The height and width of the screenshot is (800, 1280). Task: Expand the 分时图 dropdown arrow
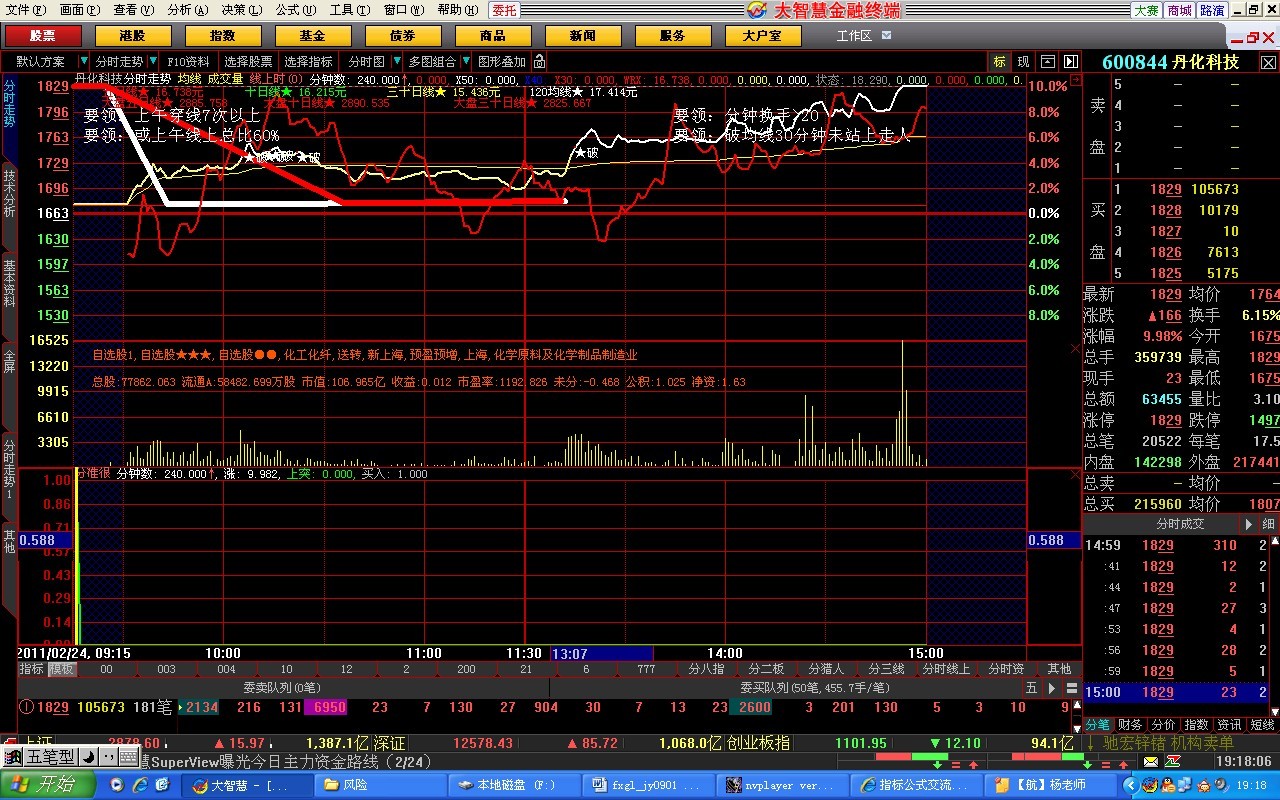[x=397, y=62]
